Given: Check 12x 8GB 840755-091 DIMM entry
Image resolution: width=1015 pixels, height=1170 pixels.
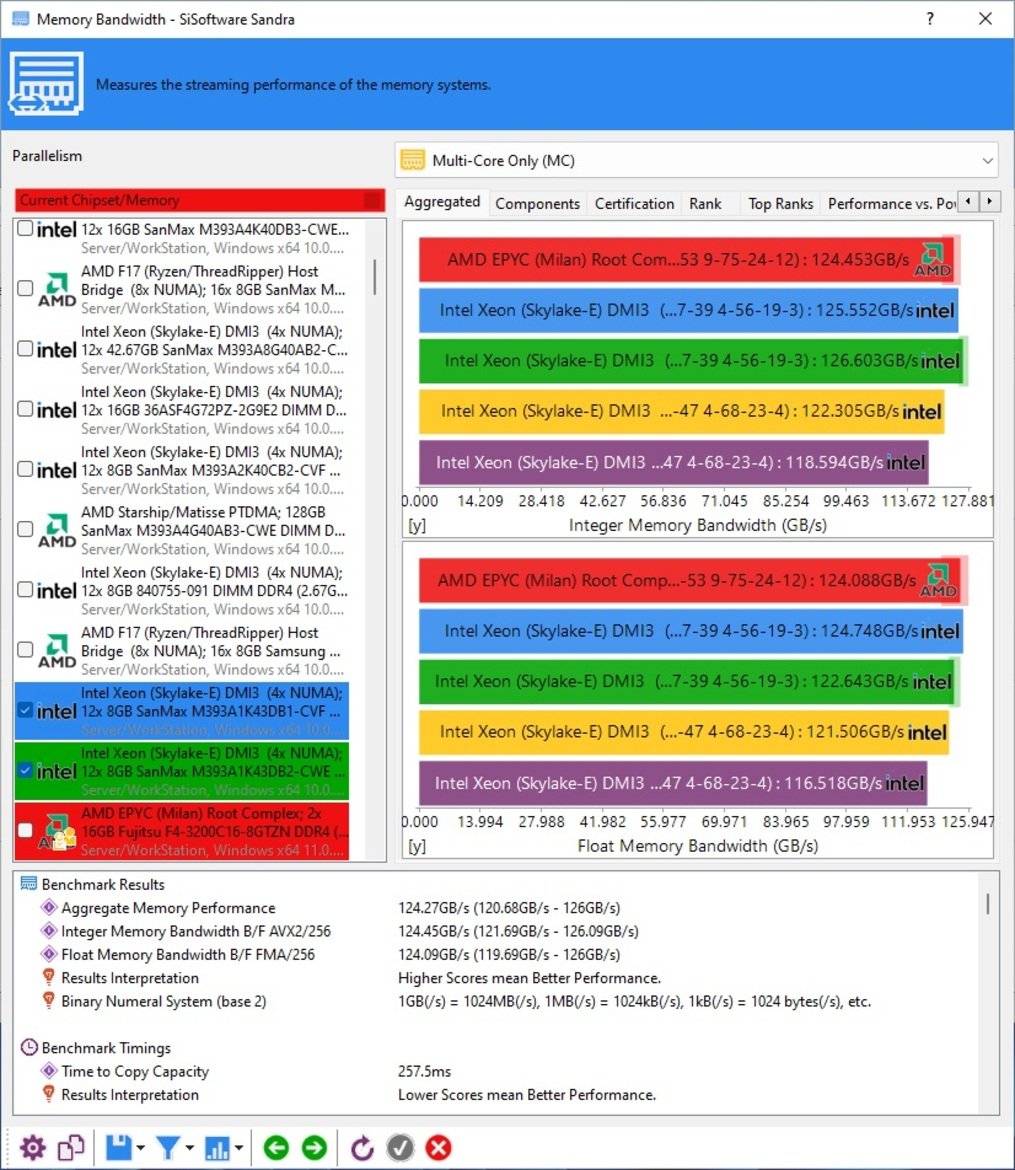Looking at the screenshot, I should coord(25,589).
